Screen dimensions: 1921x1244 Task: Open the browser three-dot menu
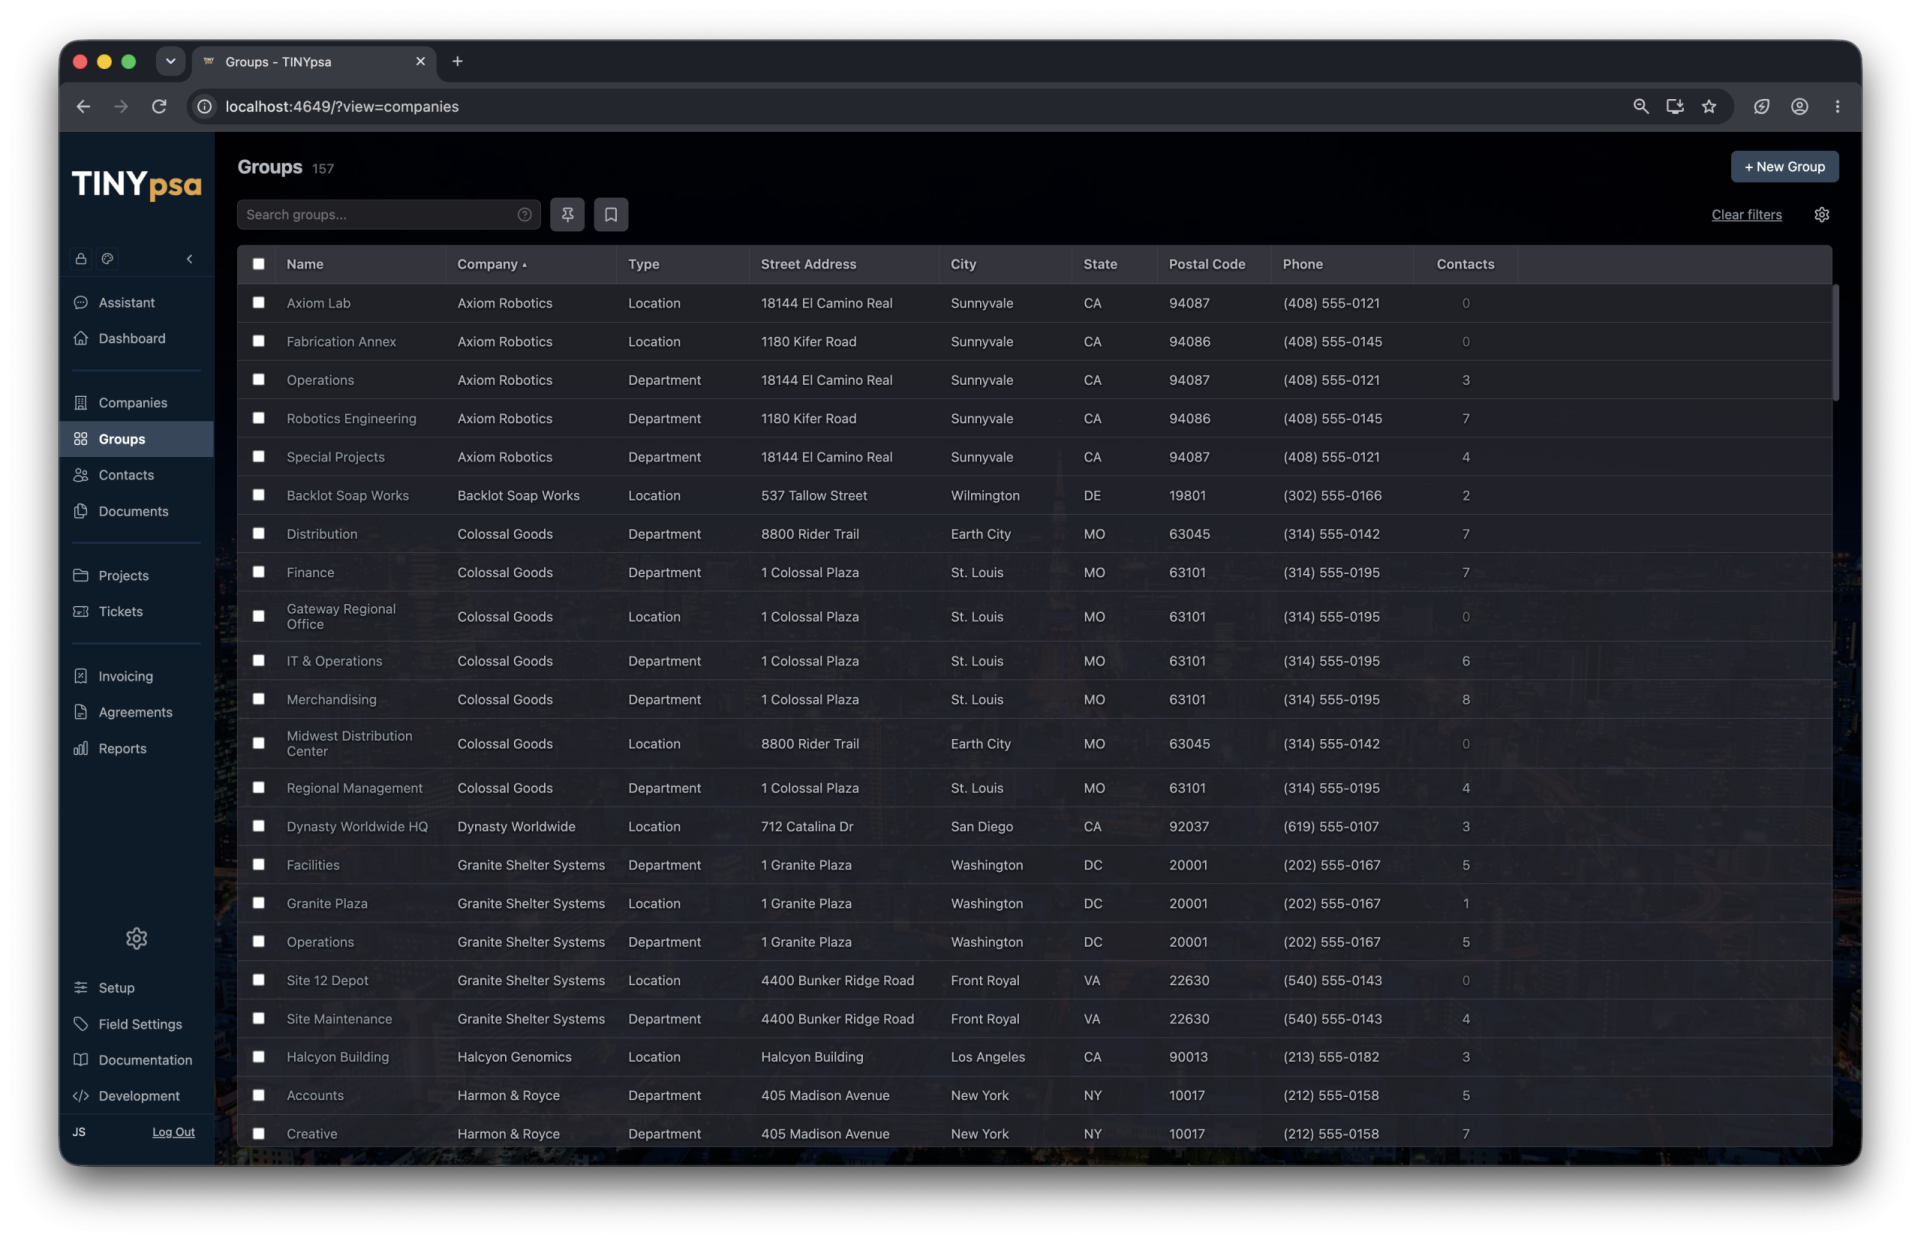1837,106
